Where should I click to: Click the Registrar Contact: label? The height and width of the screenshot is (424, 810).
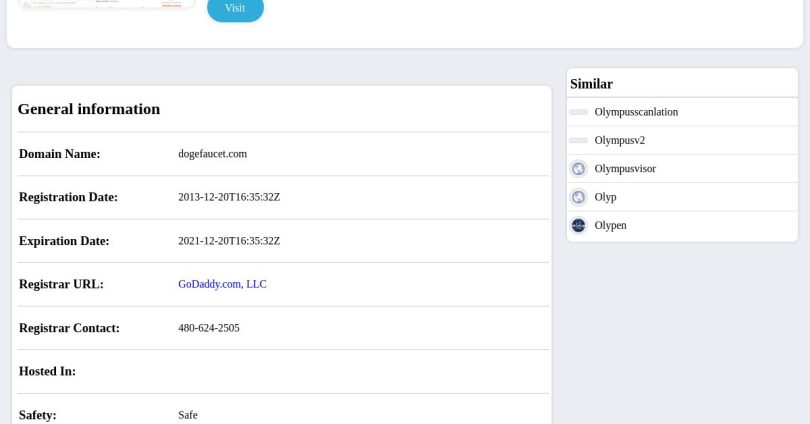pos(69,328)
